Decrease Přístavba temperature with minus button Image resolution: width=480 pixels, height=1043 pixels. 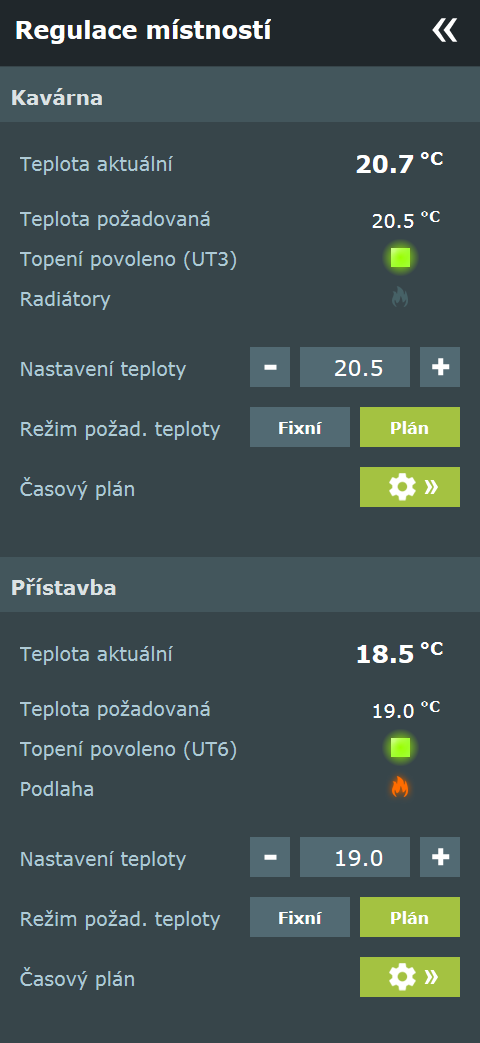coord(270,857)
